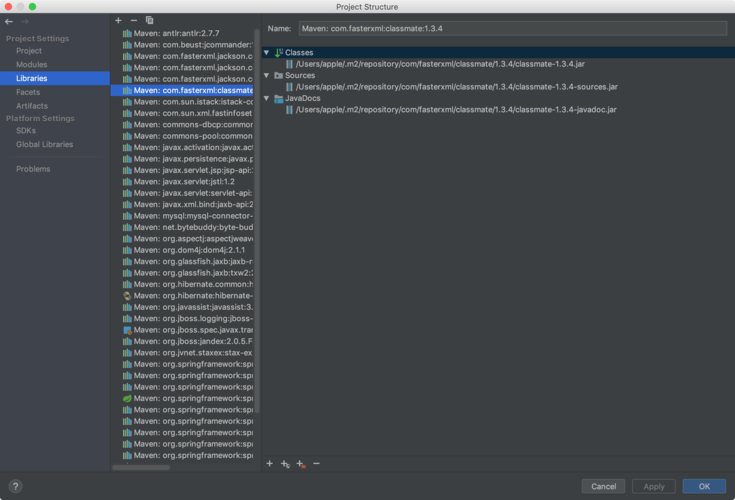Collapse the Classes tree node
The image size is (735, 500).
coord(267,52)
